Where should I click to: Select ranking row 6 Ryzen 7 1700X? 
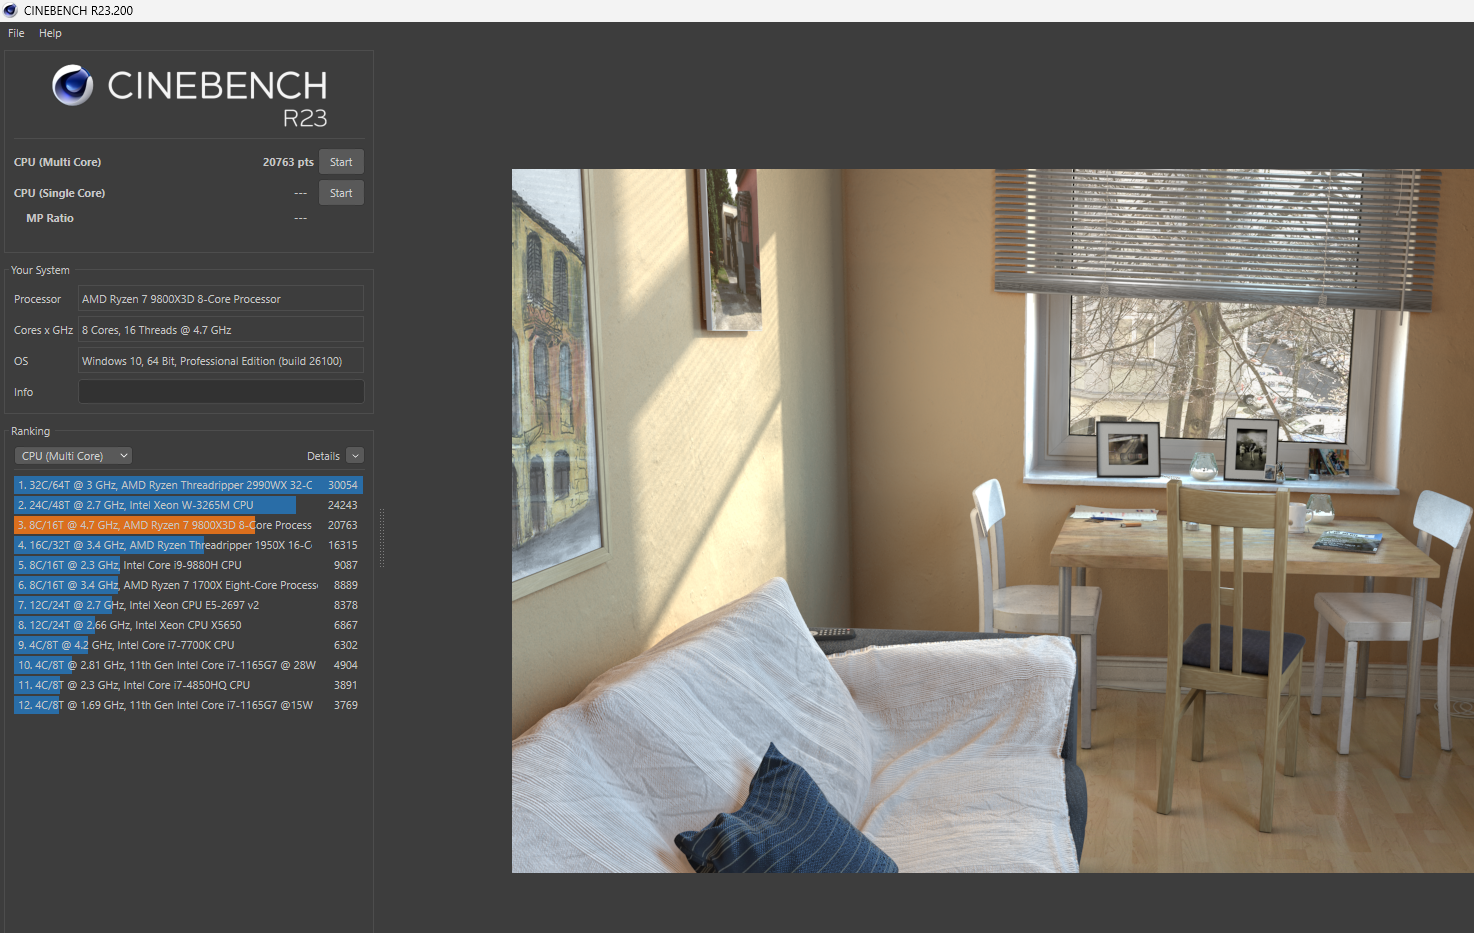(x=188, y=585)
